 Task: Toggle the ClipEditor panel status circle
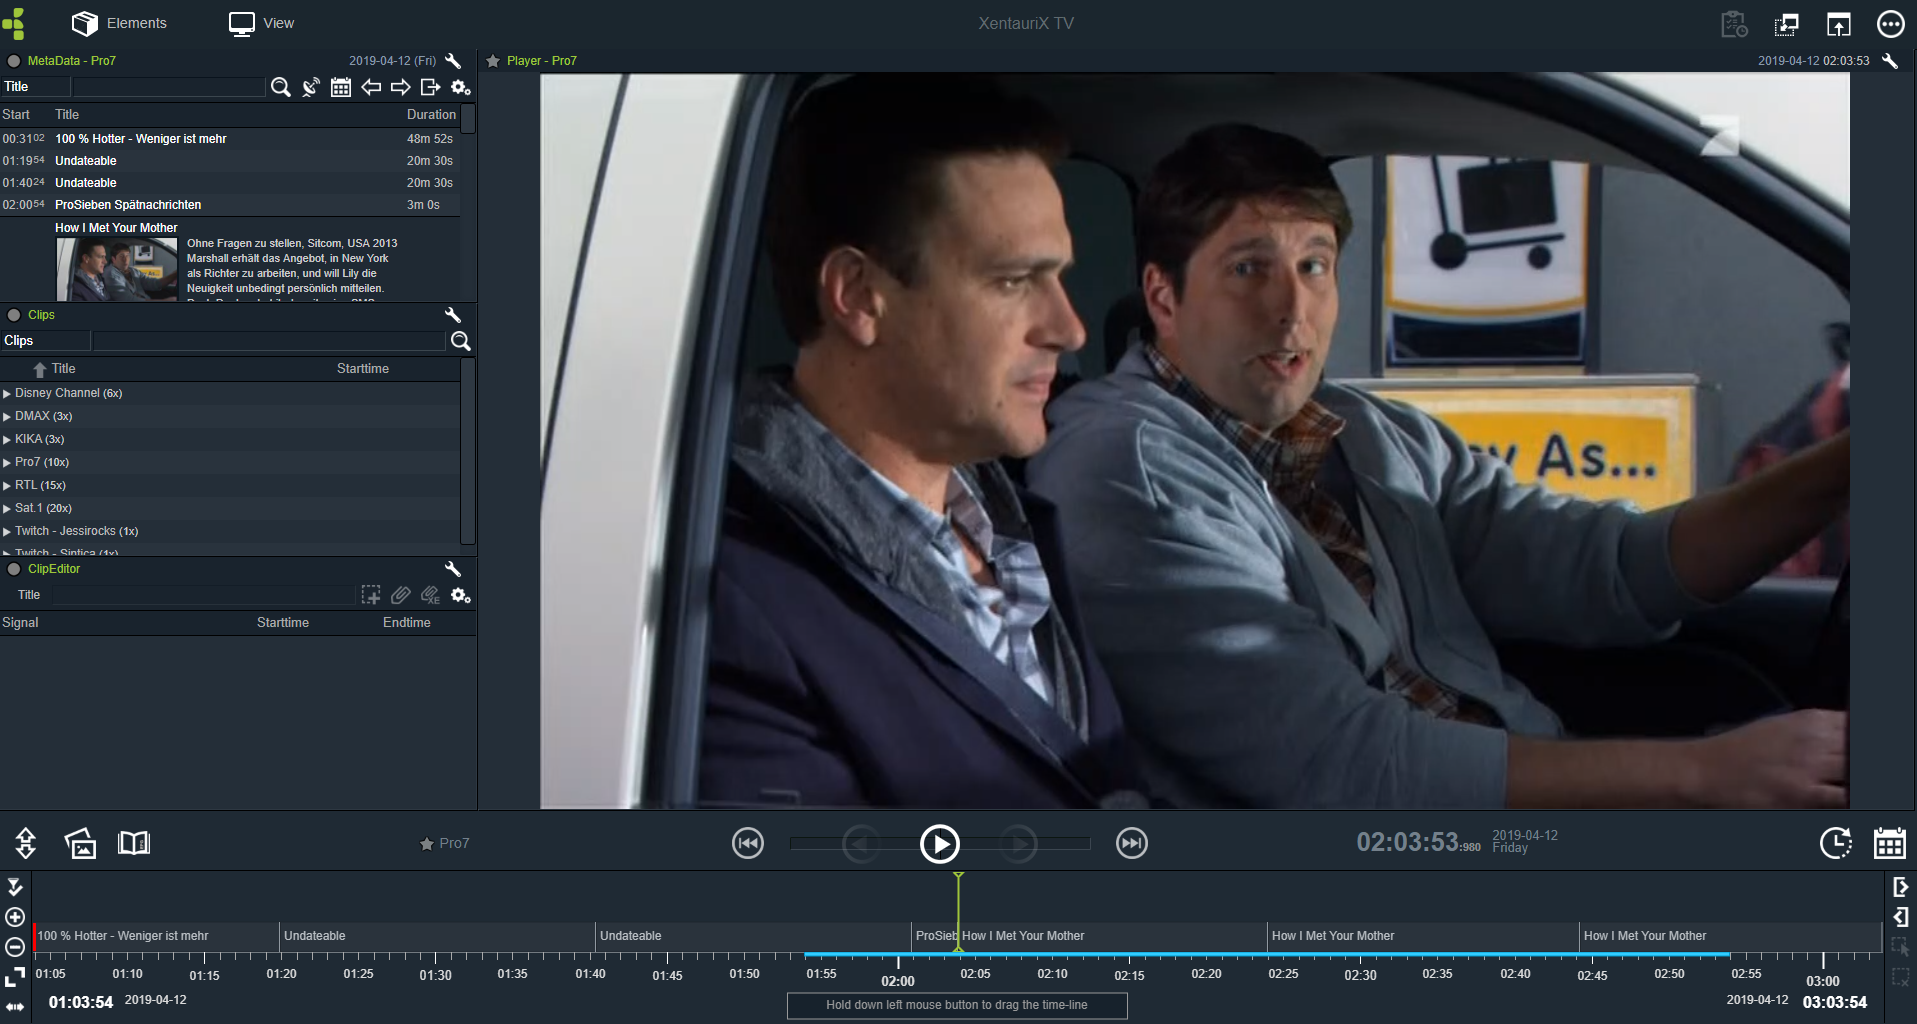click(x=14, y=569)
